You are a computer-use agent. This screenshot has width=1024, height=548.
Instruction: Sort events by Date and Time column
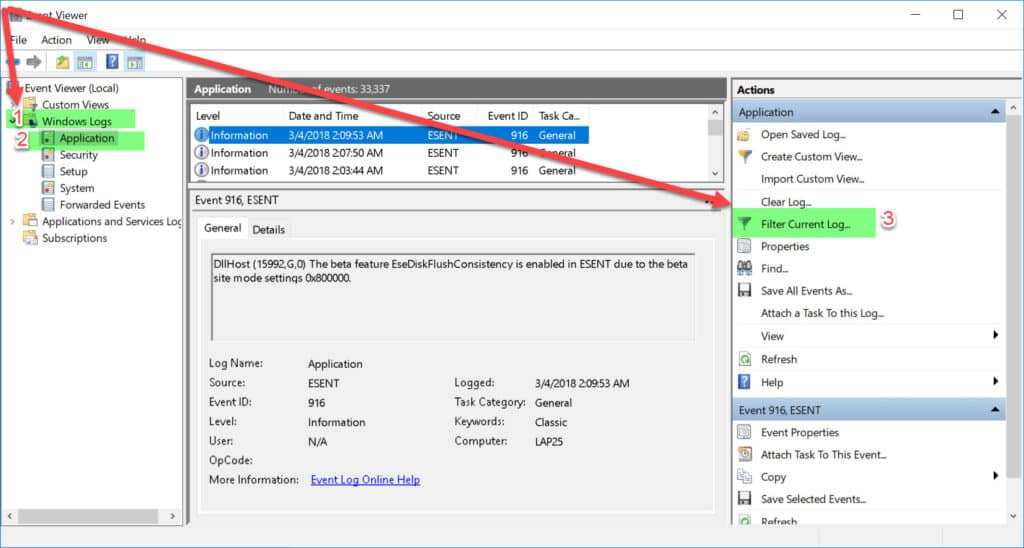(x=353, y=116)
